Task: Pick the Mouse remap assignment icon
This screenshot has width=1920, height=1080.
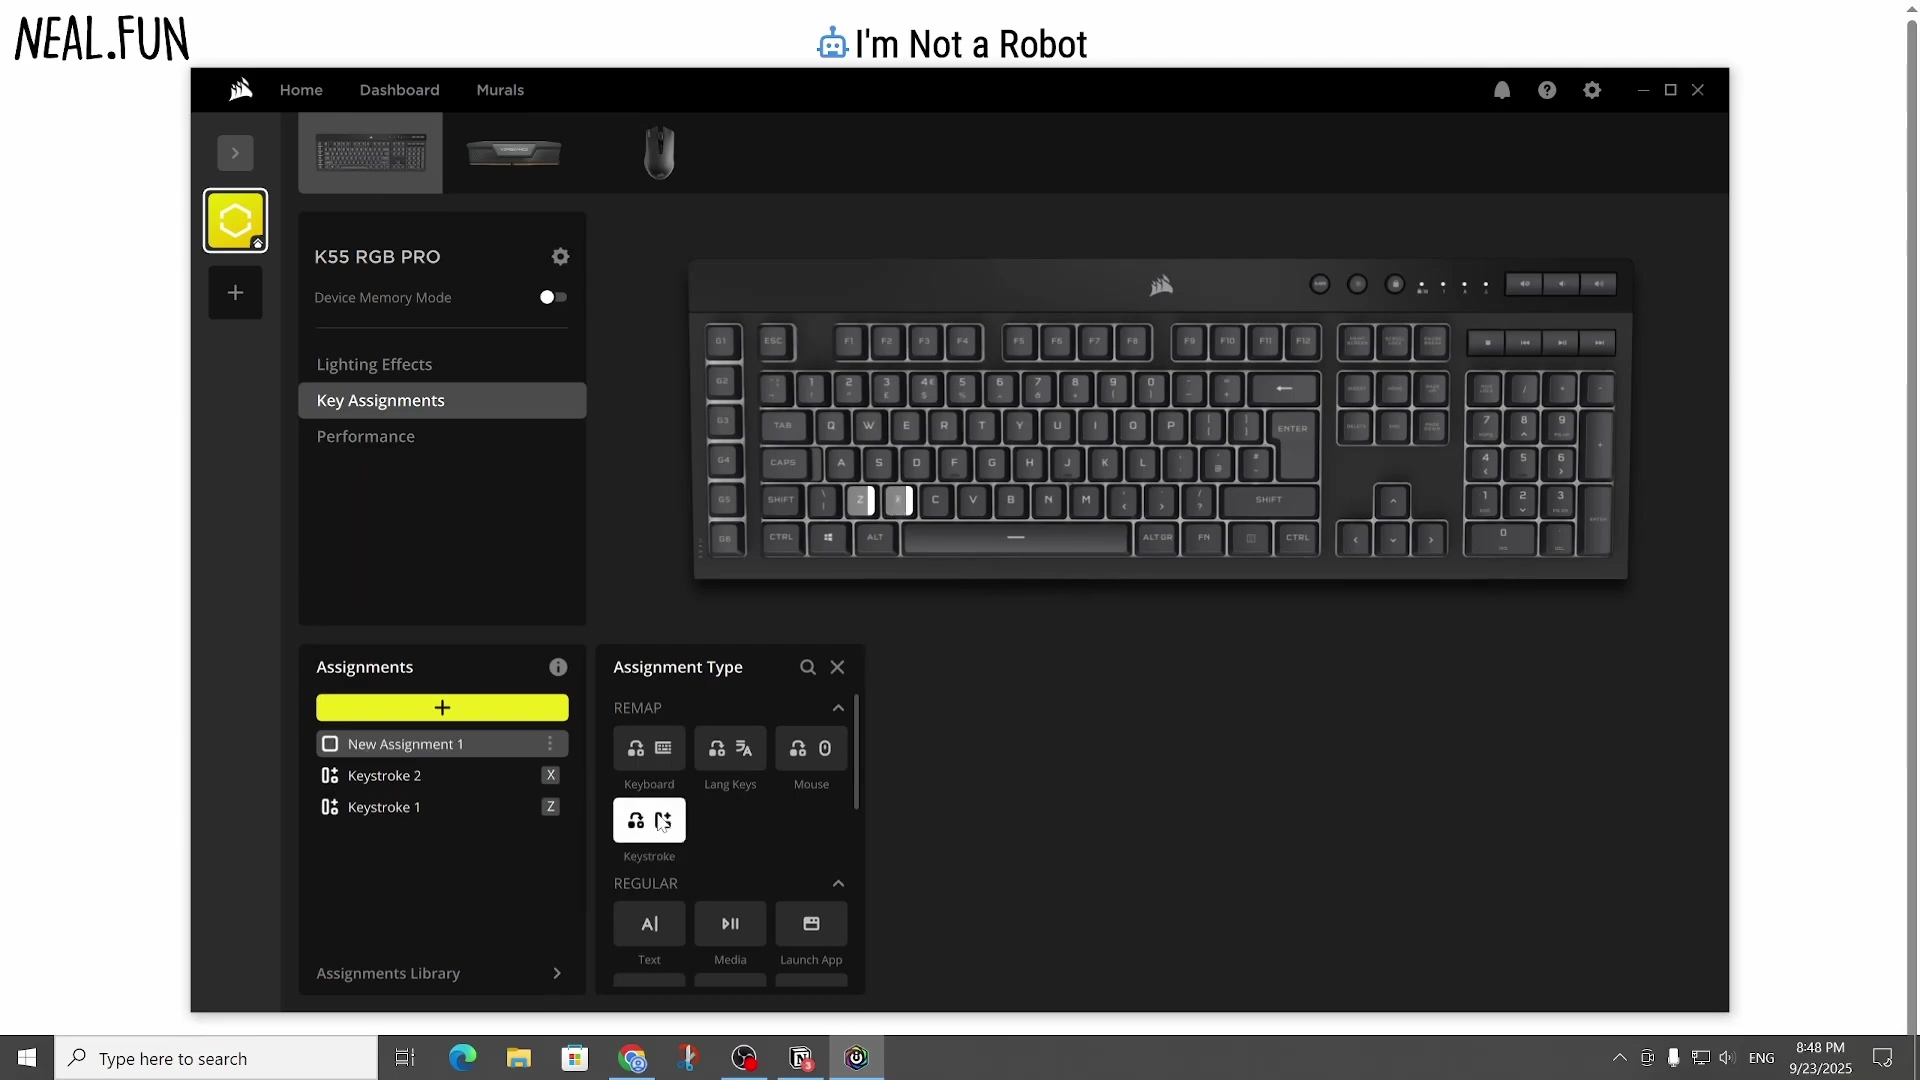Action: coord(811,748)
